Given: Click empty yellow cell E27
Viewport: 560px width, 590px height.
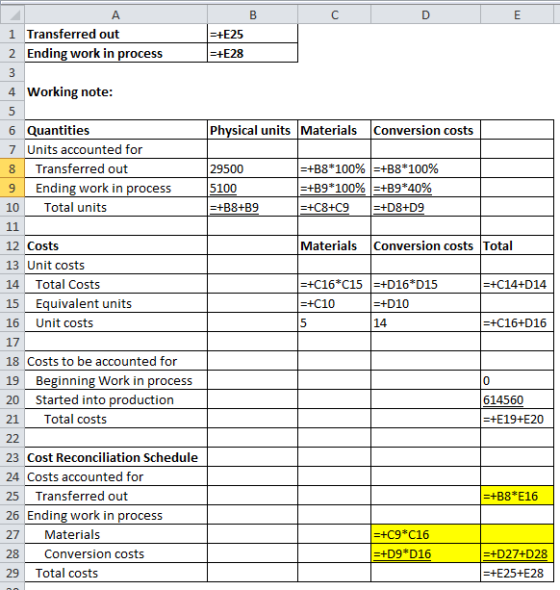Looking at the screenshot, I should click(517, 534).
